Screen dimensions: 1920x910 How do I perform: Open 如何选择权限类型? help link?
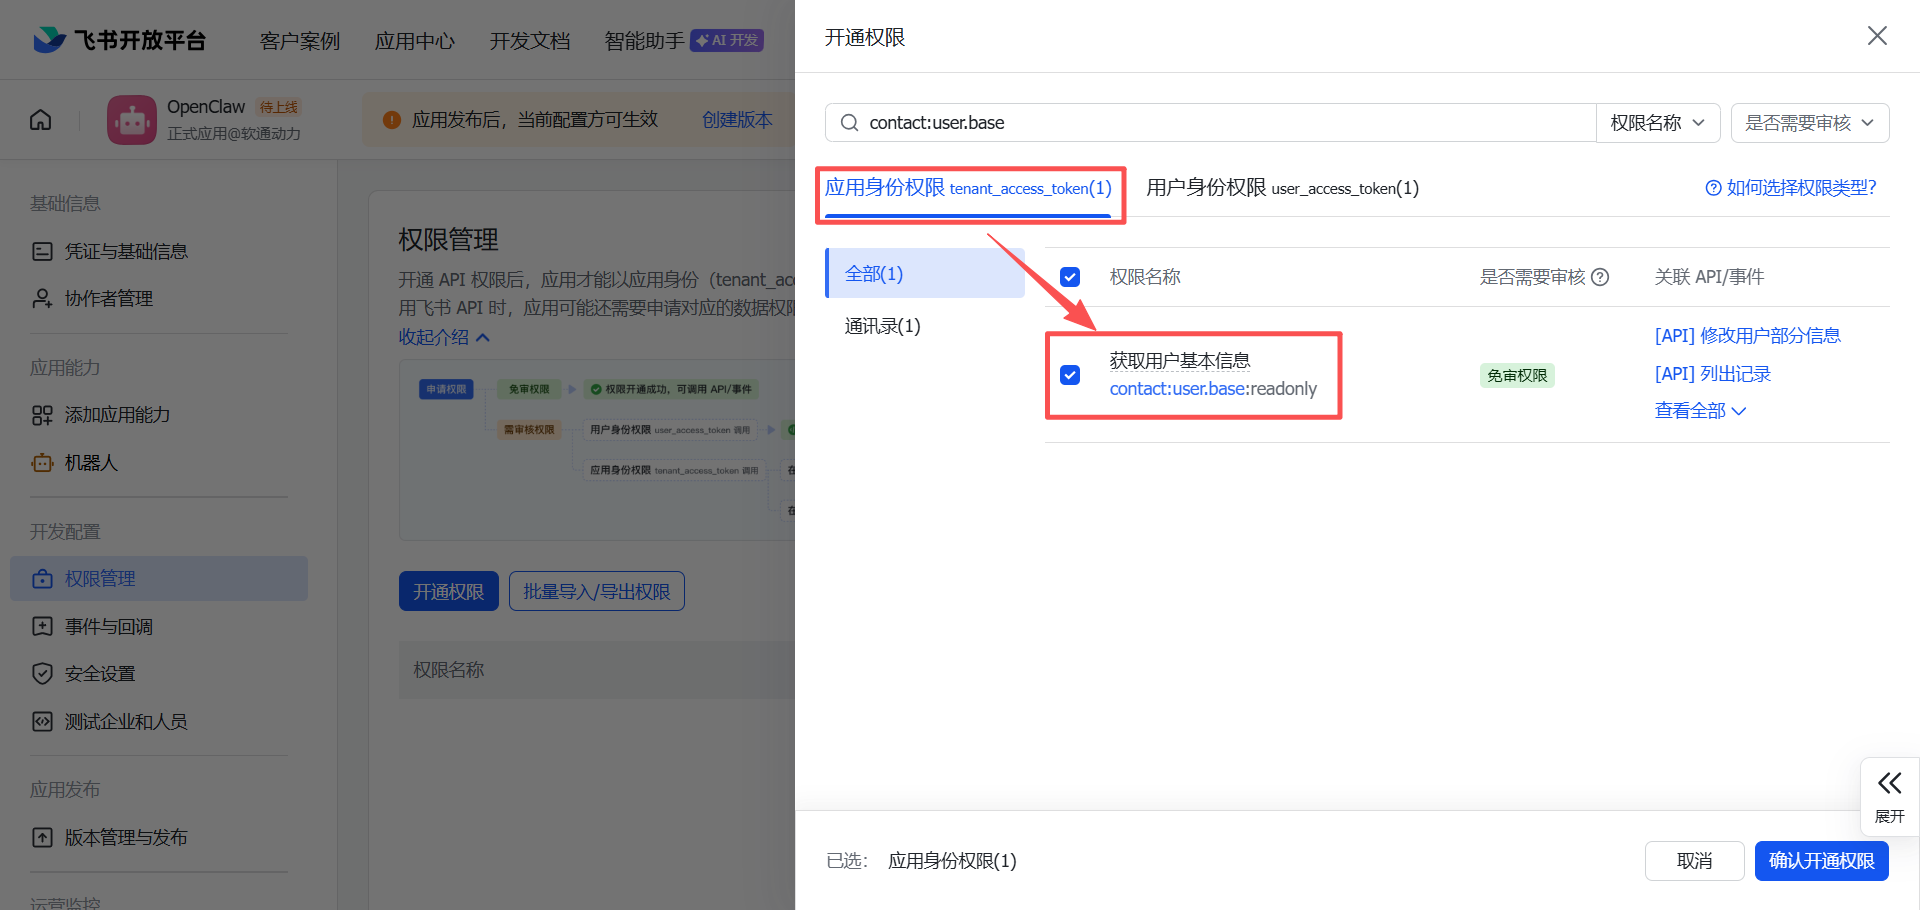(x=1791, y=188)
